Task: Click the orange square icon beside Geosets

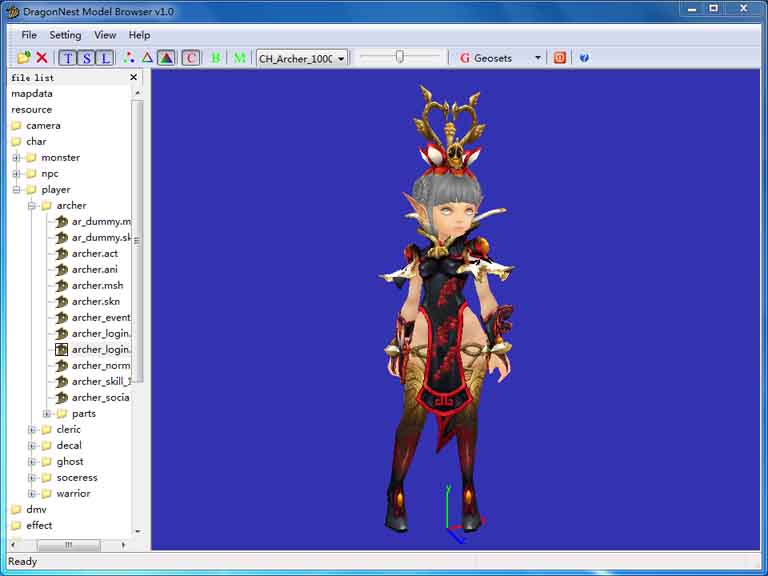Action: (x=560, y=58)
